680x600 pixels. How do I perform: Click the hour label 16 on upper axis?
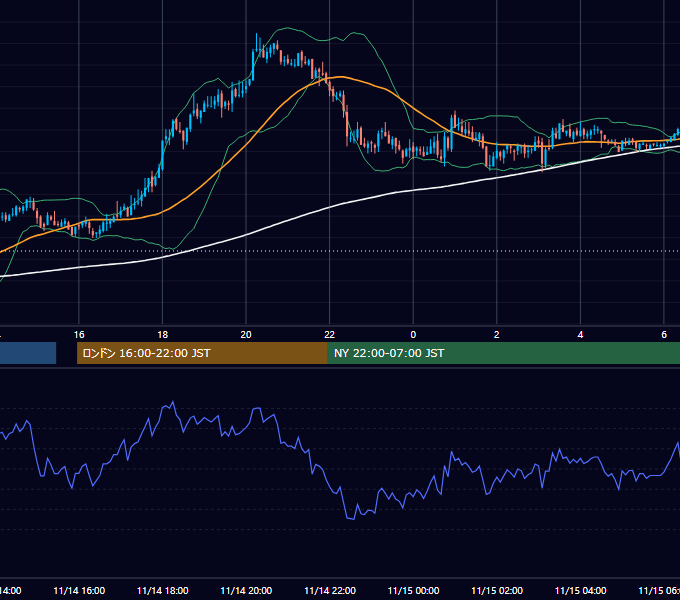tap(79, 335)
